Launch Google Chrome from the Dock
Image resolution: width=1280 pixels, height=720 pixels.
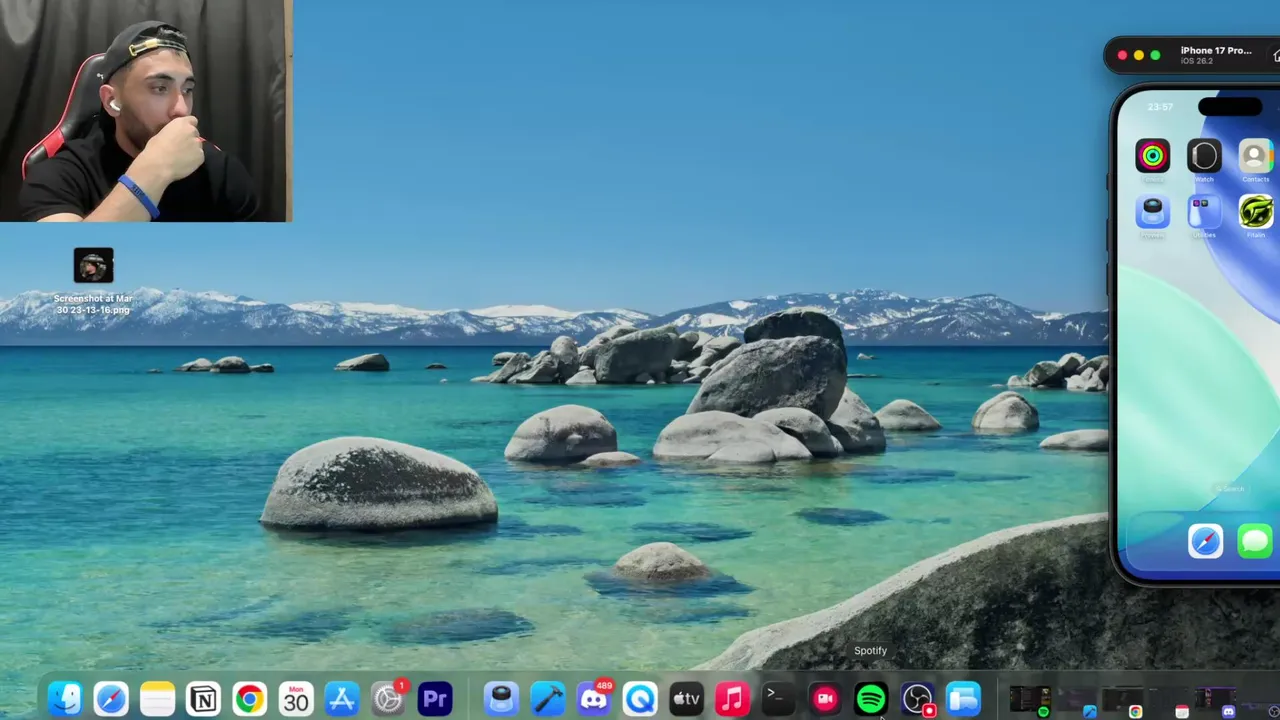(x=249, y=699)
